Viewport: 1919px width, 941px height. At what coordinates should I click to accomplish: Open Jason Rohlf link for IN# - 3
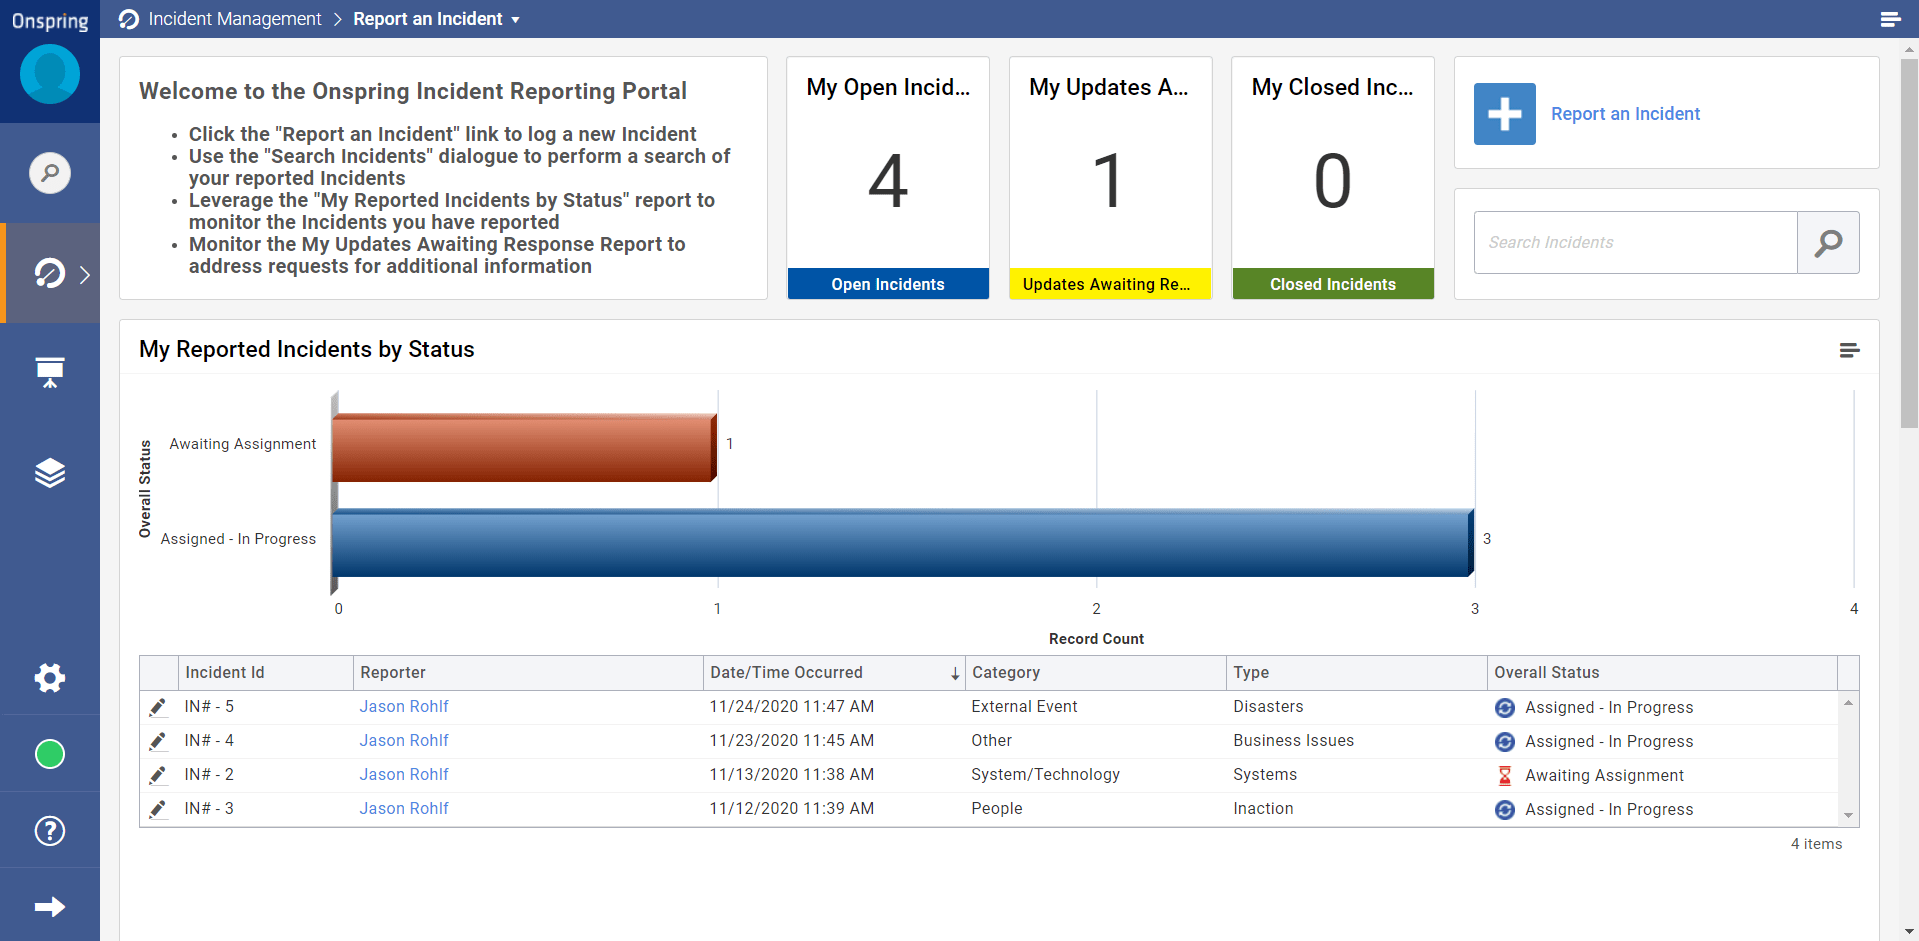tap(404, 808)
